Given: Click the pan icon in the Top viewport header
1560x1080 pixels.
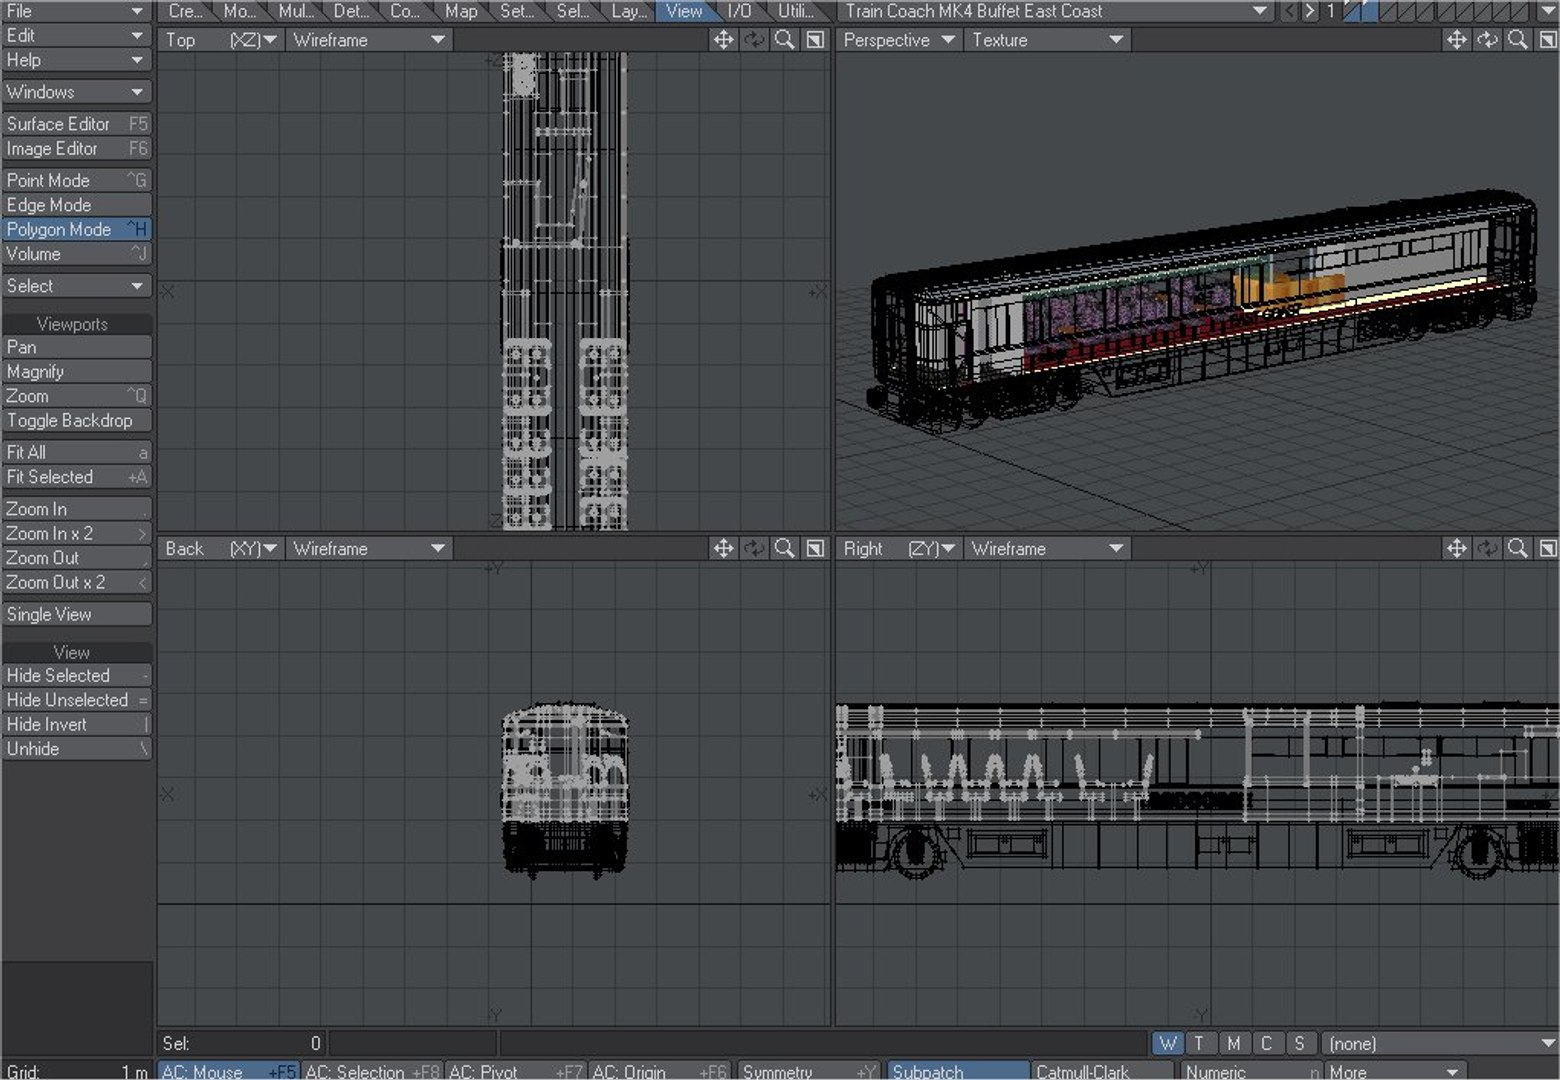Looking at the screenshot, I should [x=722, y=40].
